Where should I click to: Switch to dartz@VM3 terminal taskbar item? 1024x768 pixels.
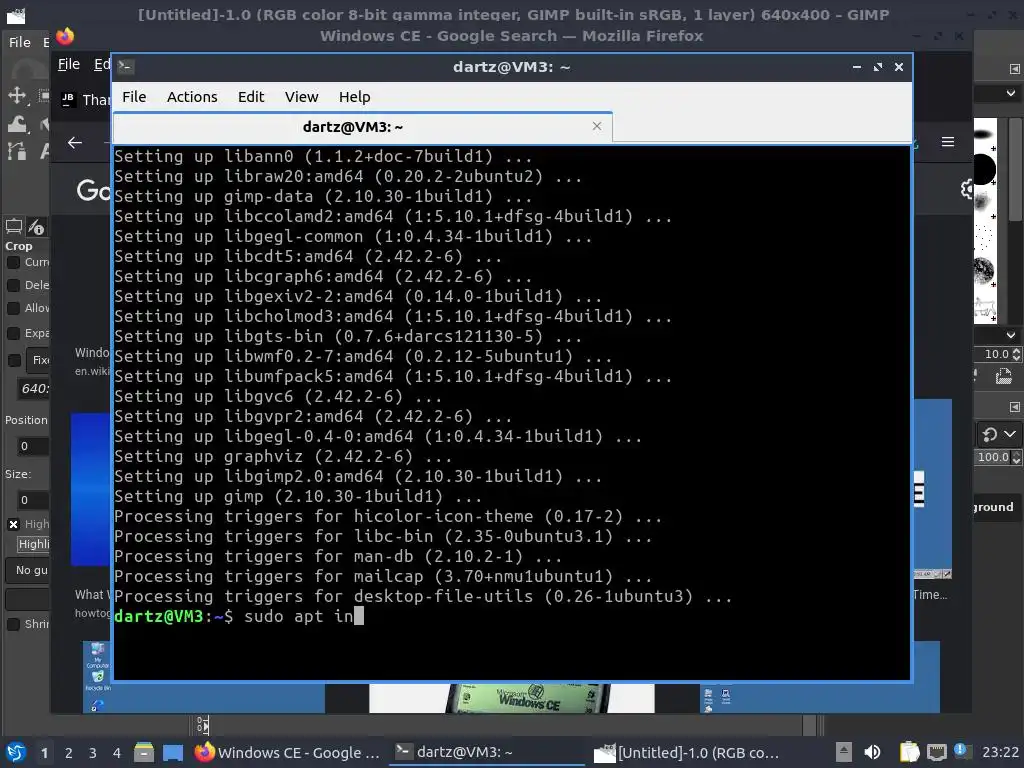(487, 752)
